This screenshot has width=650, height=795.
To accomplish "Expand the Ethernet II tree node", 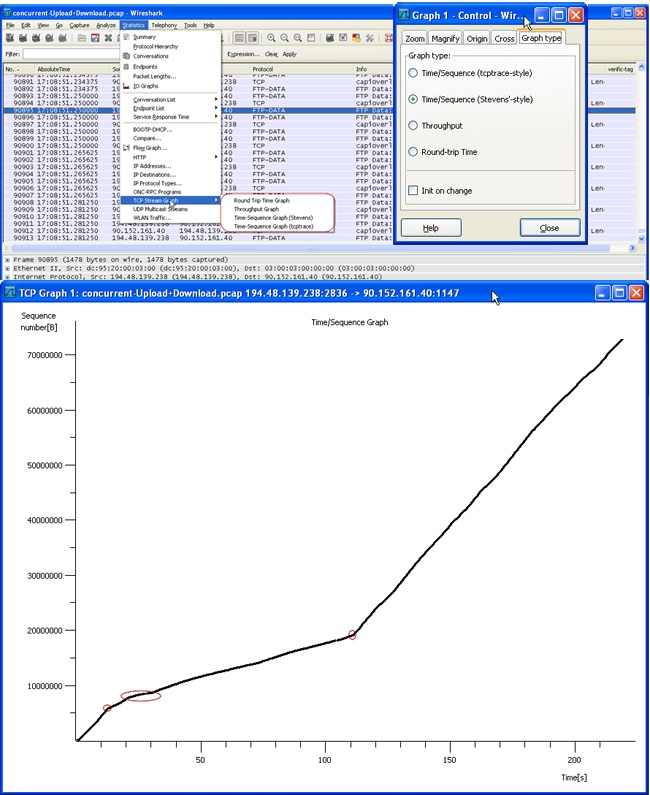I will pos(7,268).
